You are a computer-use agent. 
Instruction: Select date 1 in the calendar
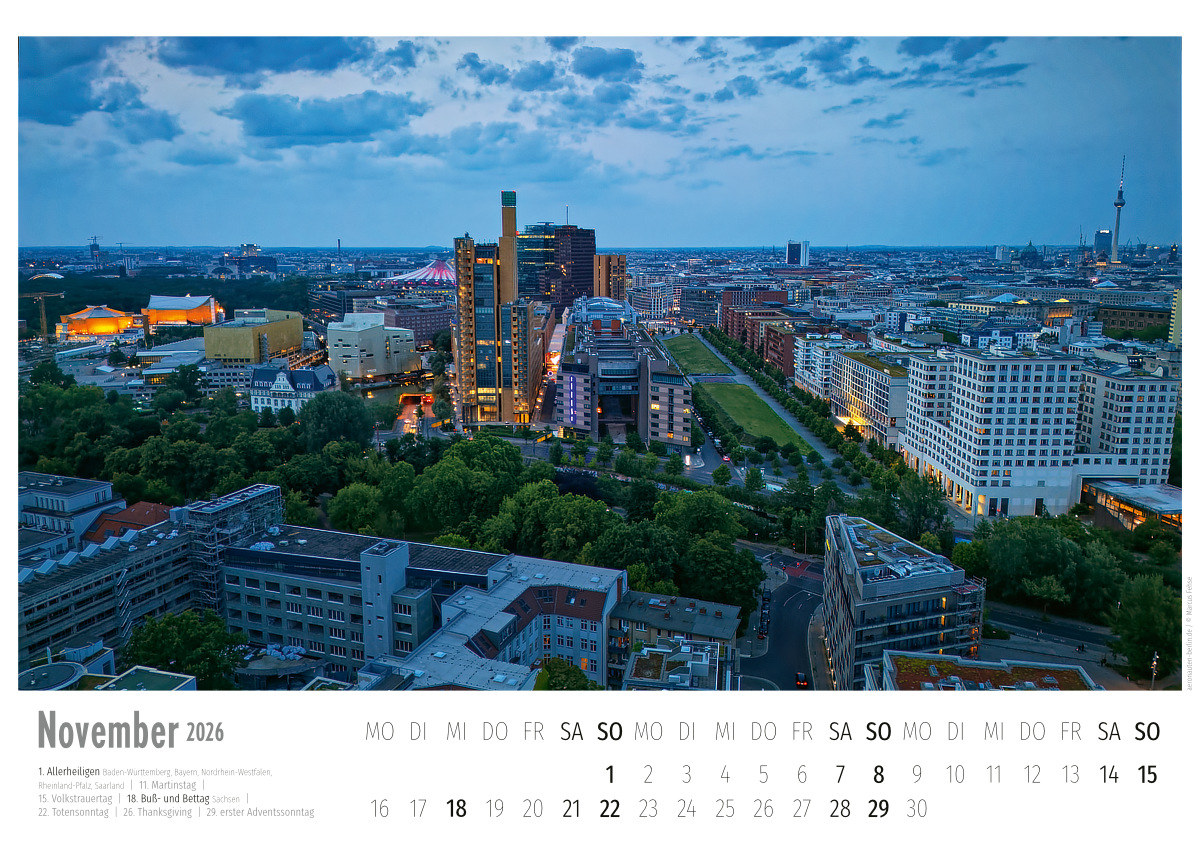click(x=610, y=774)
